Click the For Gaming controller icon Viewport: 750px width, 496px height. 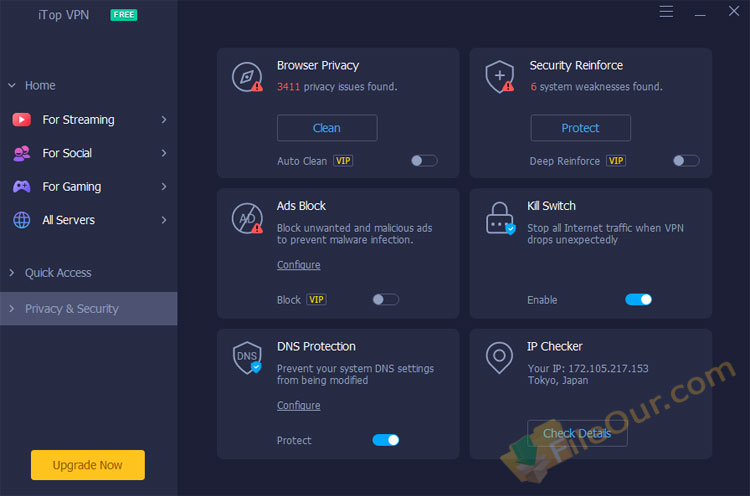pos(22,187)
